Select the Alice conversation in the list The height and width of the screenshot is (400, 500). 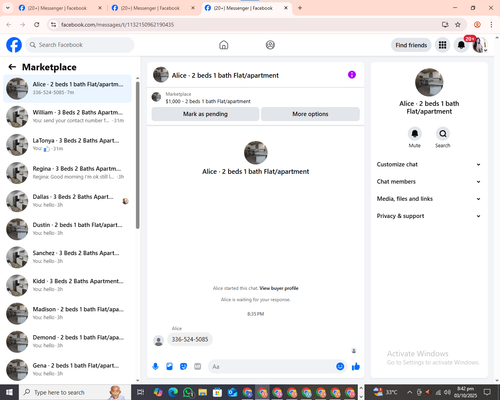(x=68, y=89)
